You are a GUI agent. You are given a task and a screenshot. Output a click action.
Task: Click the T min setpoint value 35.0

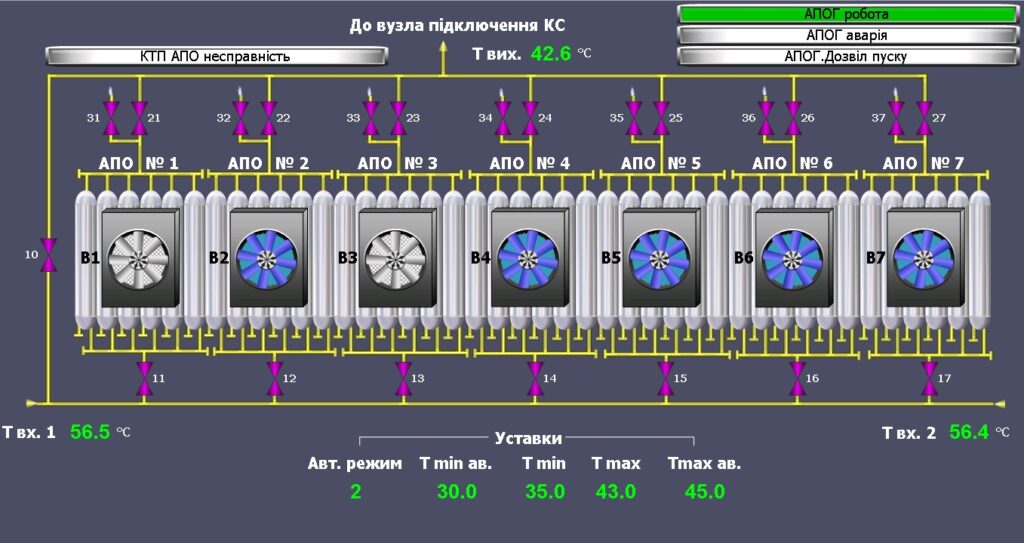pyautogui.click(x=545, y=492)
